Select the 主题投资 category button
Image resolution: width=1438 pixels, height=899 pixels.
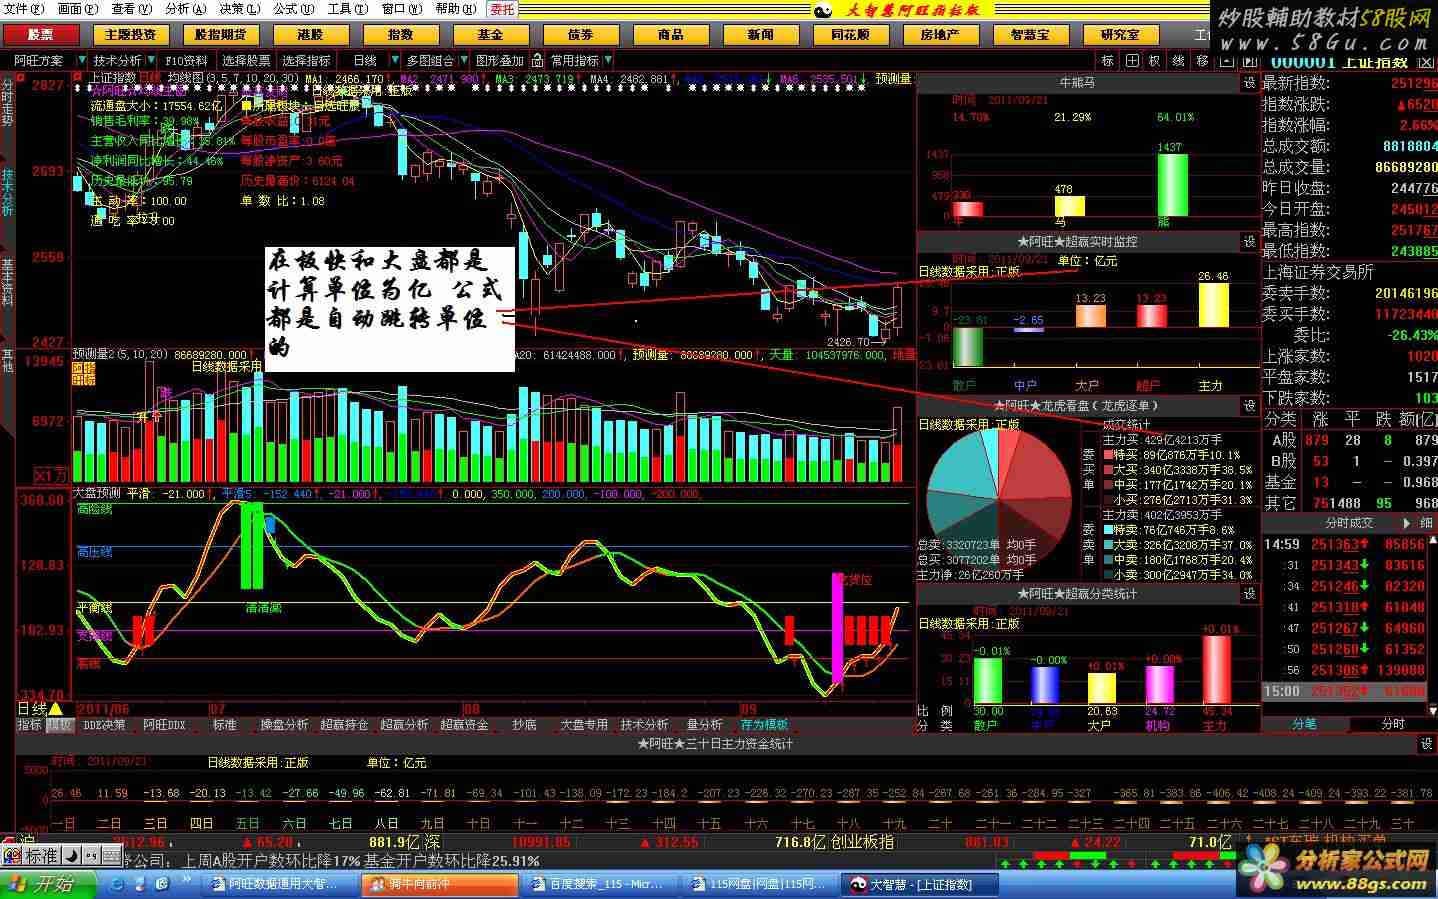(131, 34)
